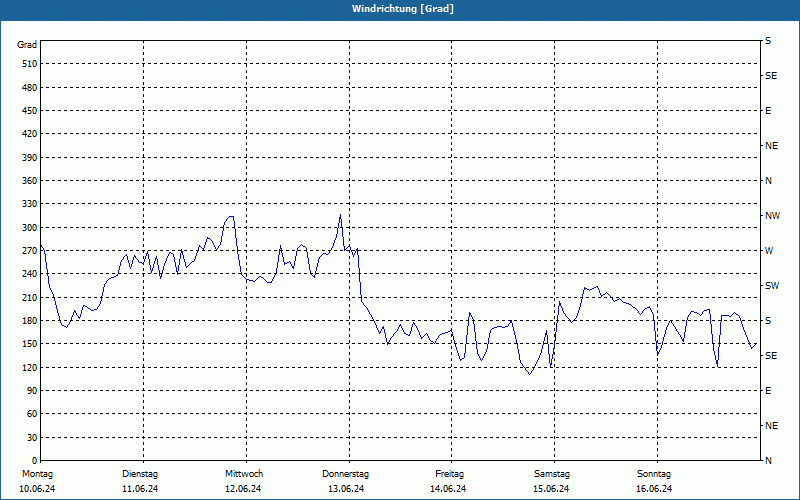
Task: Click the 180 value on the left axis
Action: click(30, 320)
